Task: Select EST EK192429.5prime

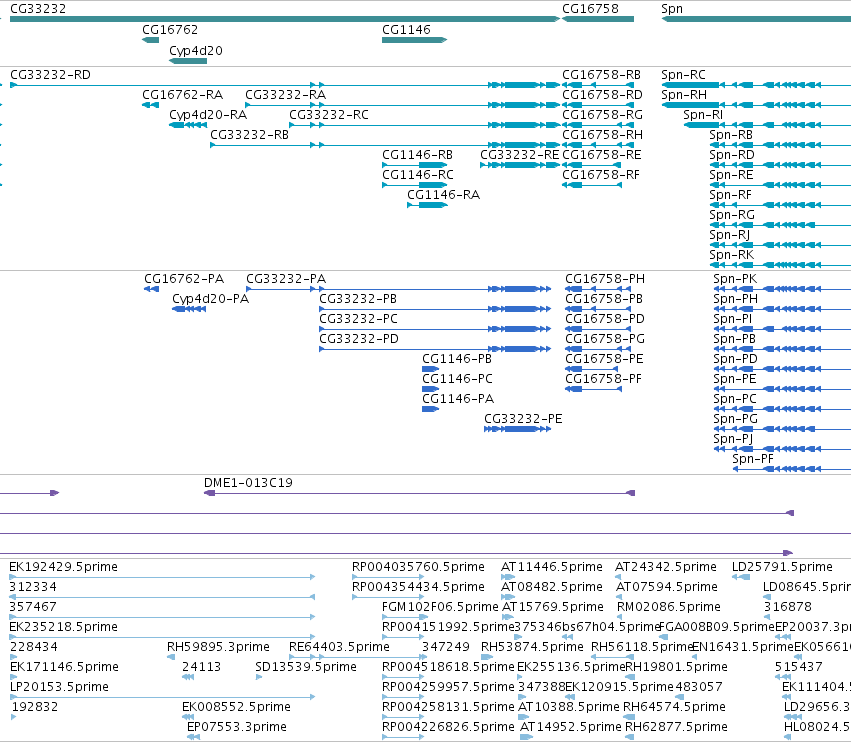Action: click(63, 567)
